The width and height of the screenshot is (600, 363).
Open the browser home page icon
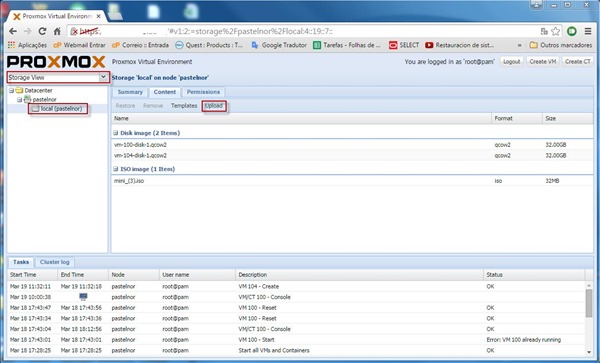(x=57, y=31)
